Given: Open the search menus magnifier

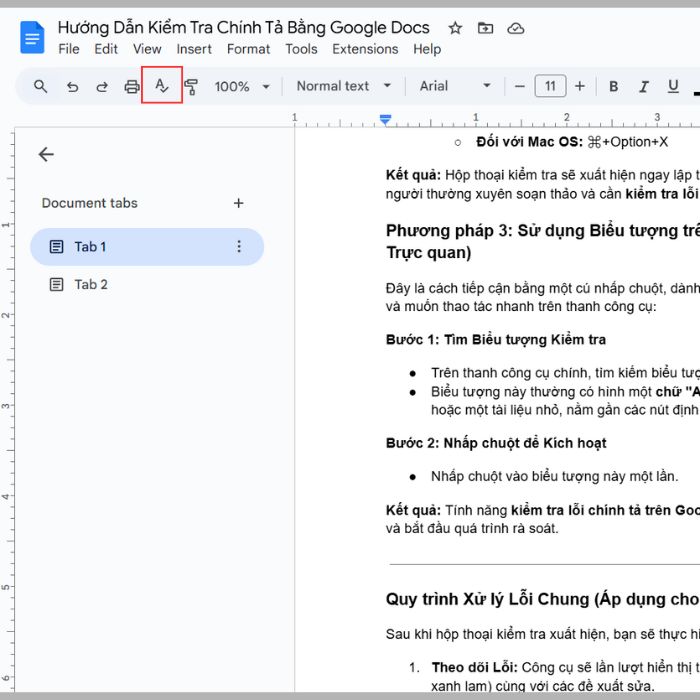Looking at the screenshot, I should tap(41, 86).
